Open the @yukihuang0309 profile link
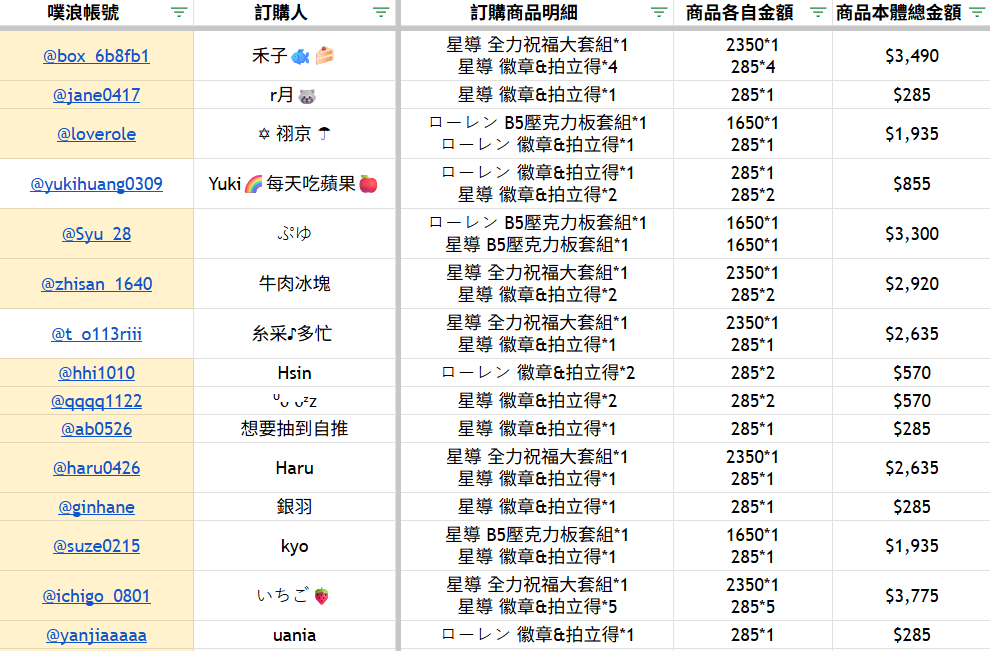 click(x=96, y=184)
